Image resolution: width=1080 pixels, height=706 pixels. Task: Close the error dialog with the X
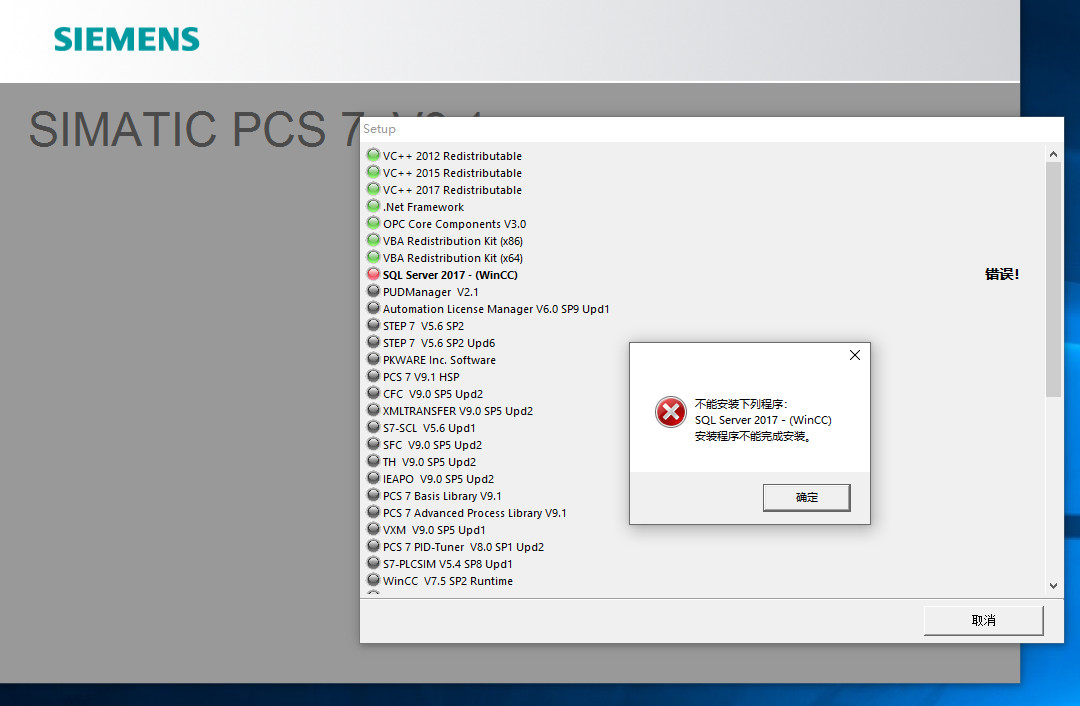855,355
